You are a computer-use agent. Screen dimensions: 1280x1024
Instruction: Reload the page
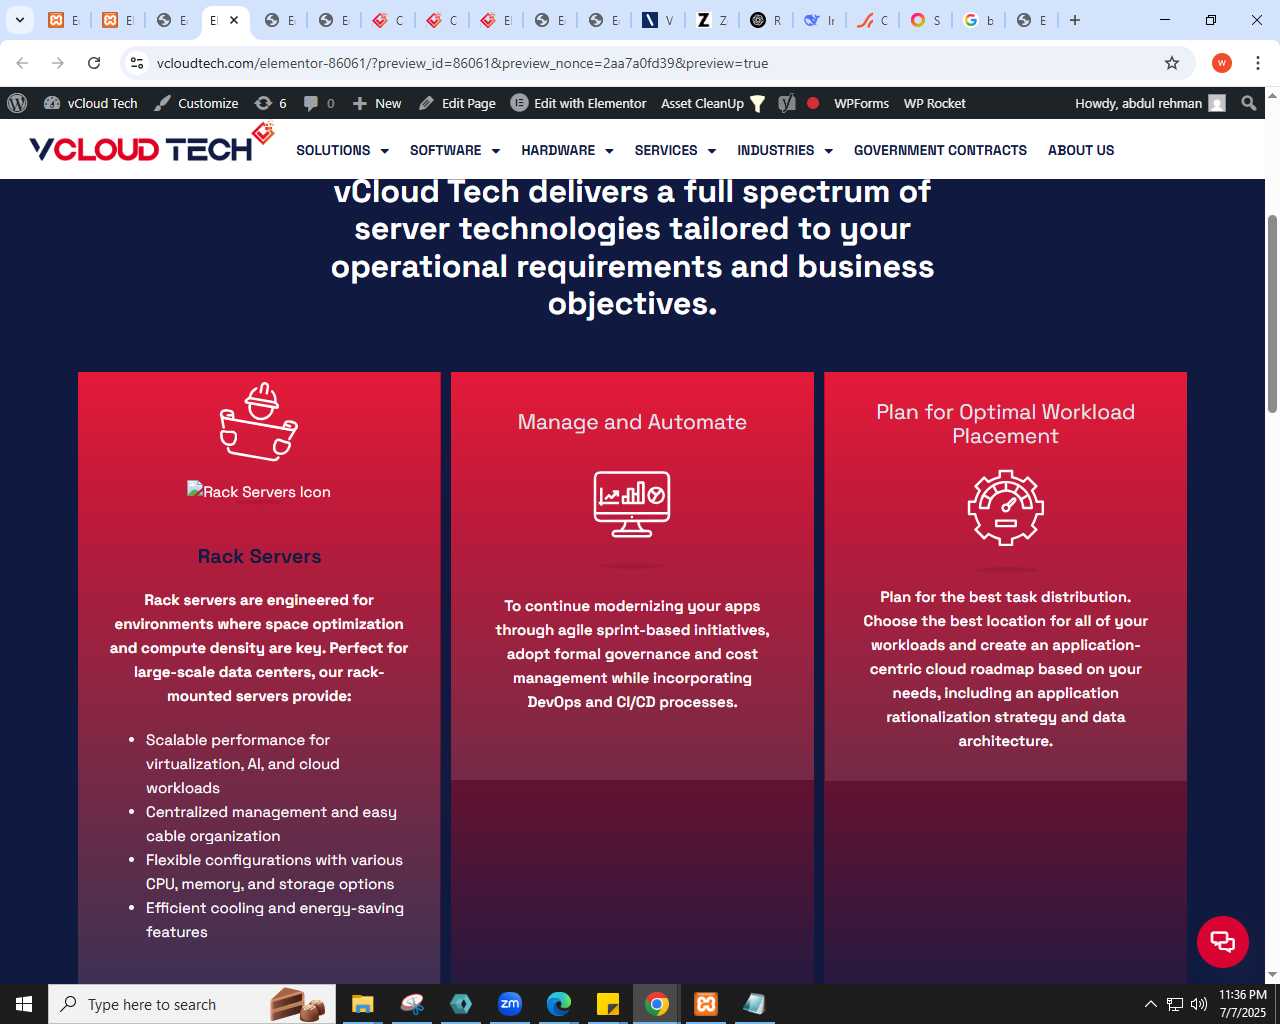tap(94, 63)
